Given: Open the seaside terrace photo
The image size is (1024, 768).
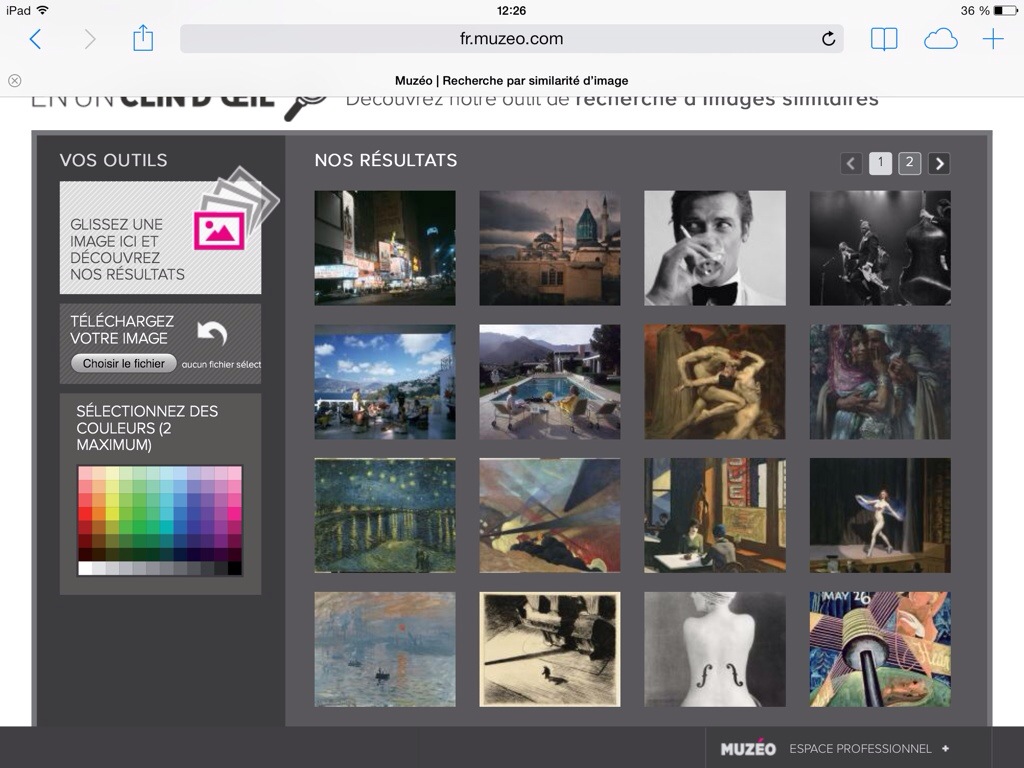Looking at the screenshot, I should 385,382.
